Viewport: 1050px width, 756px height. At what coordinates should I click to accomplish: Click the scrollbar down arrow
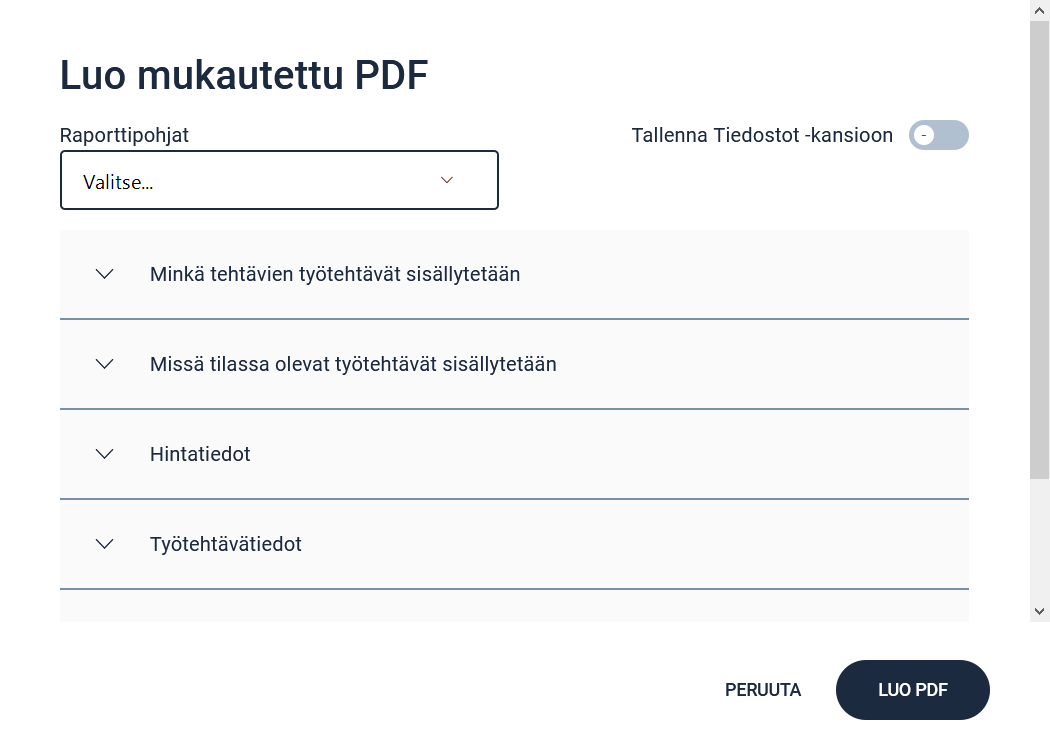(1040, 610)
